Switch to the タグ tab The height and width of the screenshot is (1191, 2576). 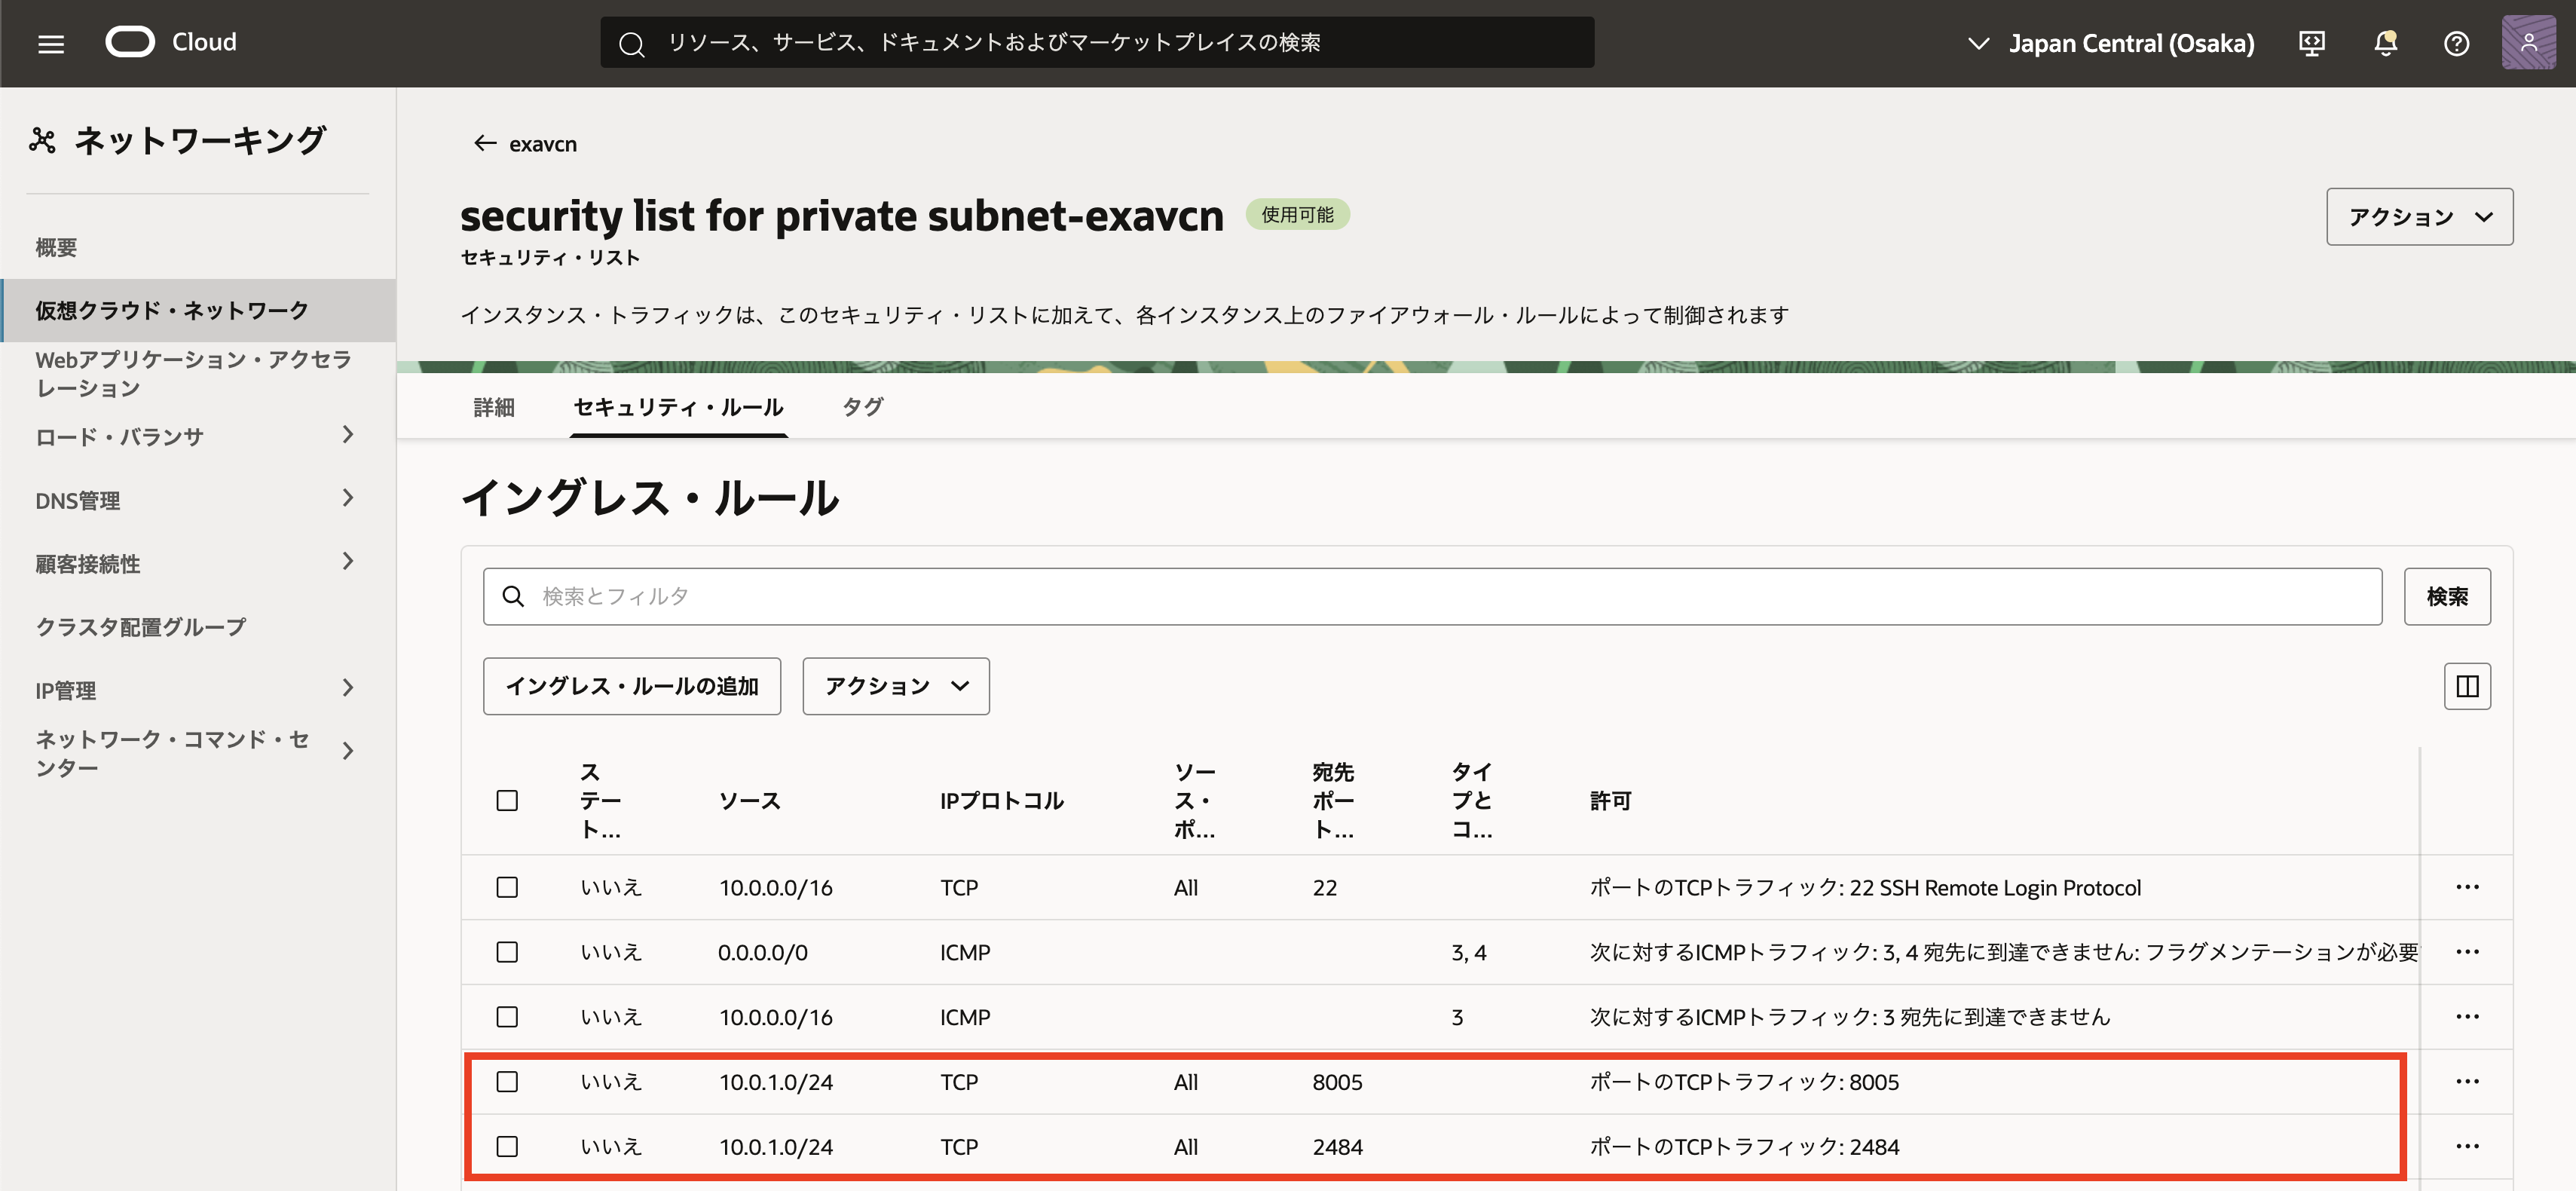[862, 407]
